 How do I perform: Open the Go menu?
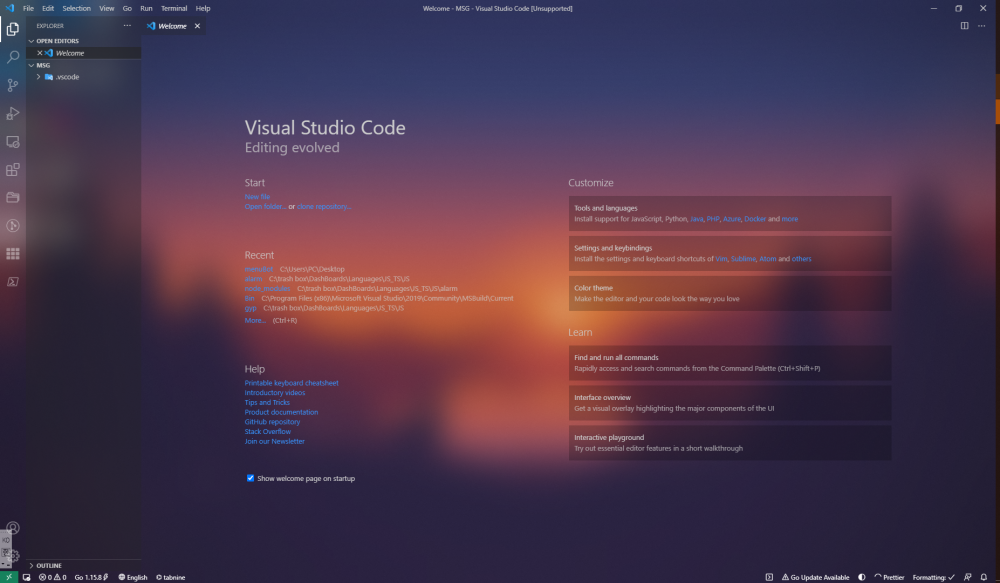coord(127,8)
